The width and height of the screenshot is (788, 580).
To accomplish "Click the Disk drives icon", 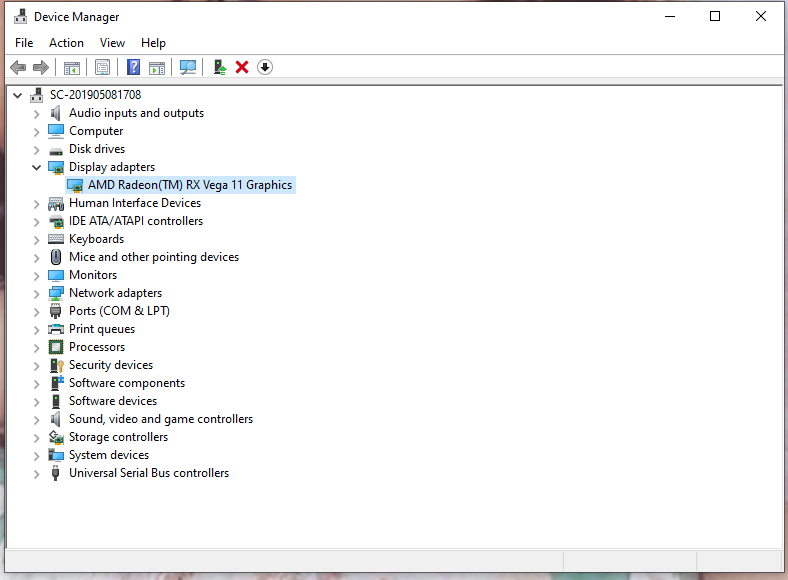I will click(x=56, y=150).
